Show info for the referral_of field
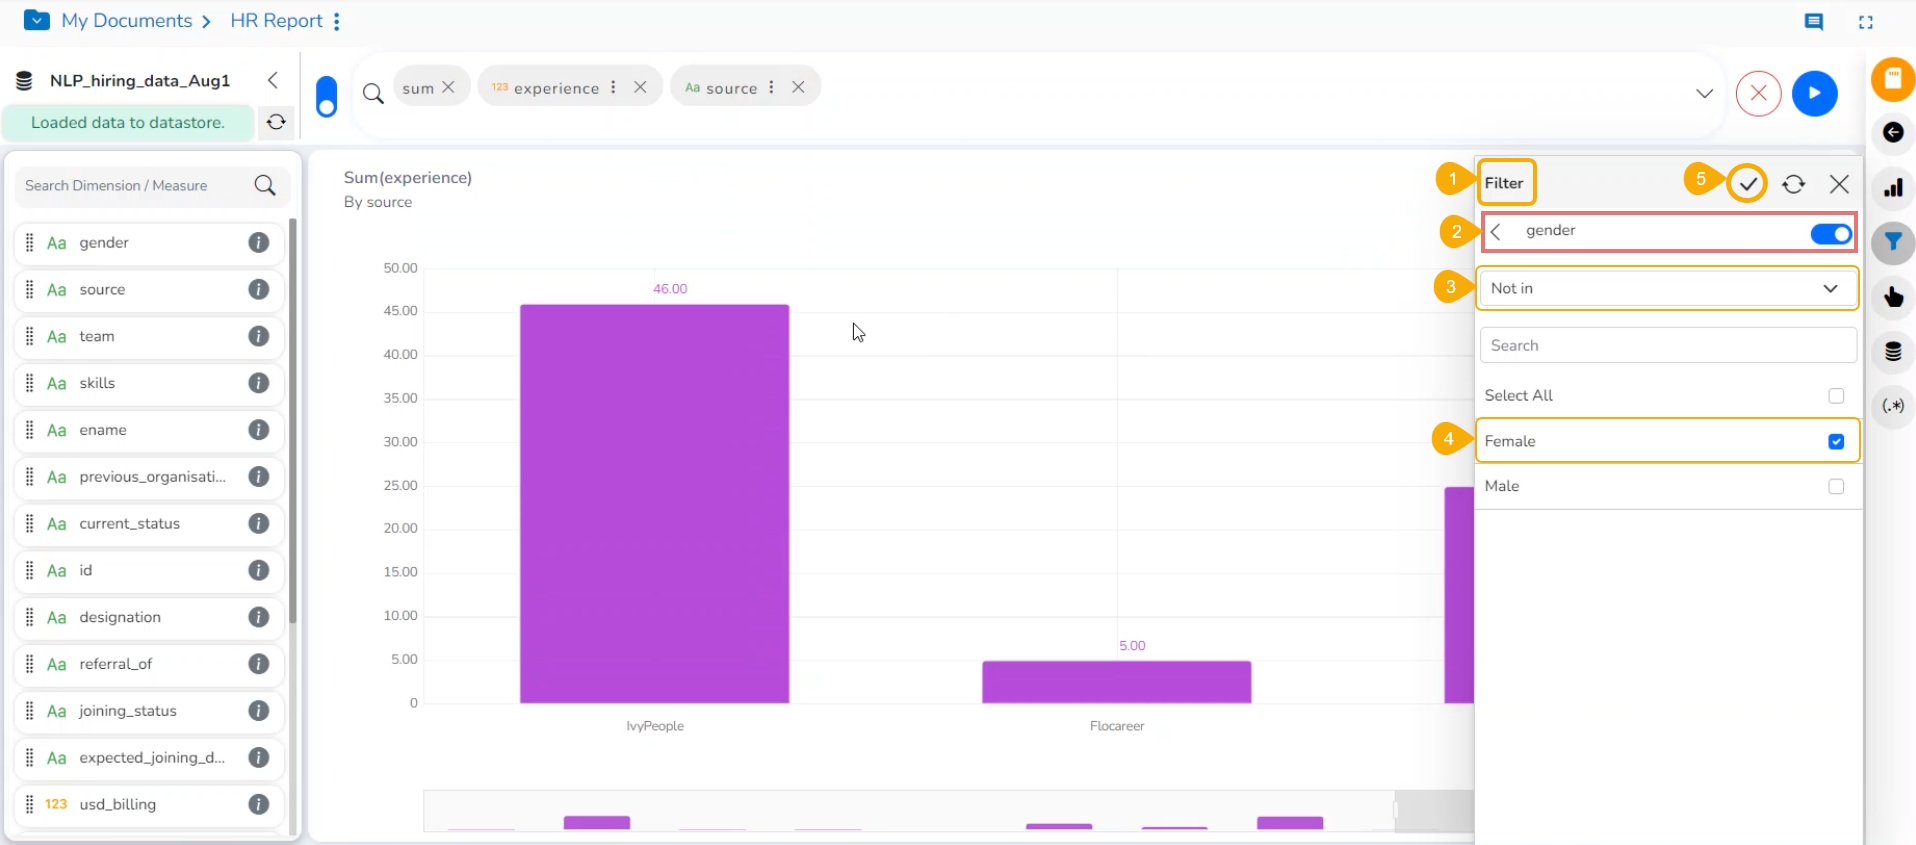 point(259,664)
